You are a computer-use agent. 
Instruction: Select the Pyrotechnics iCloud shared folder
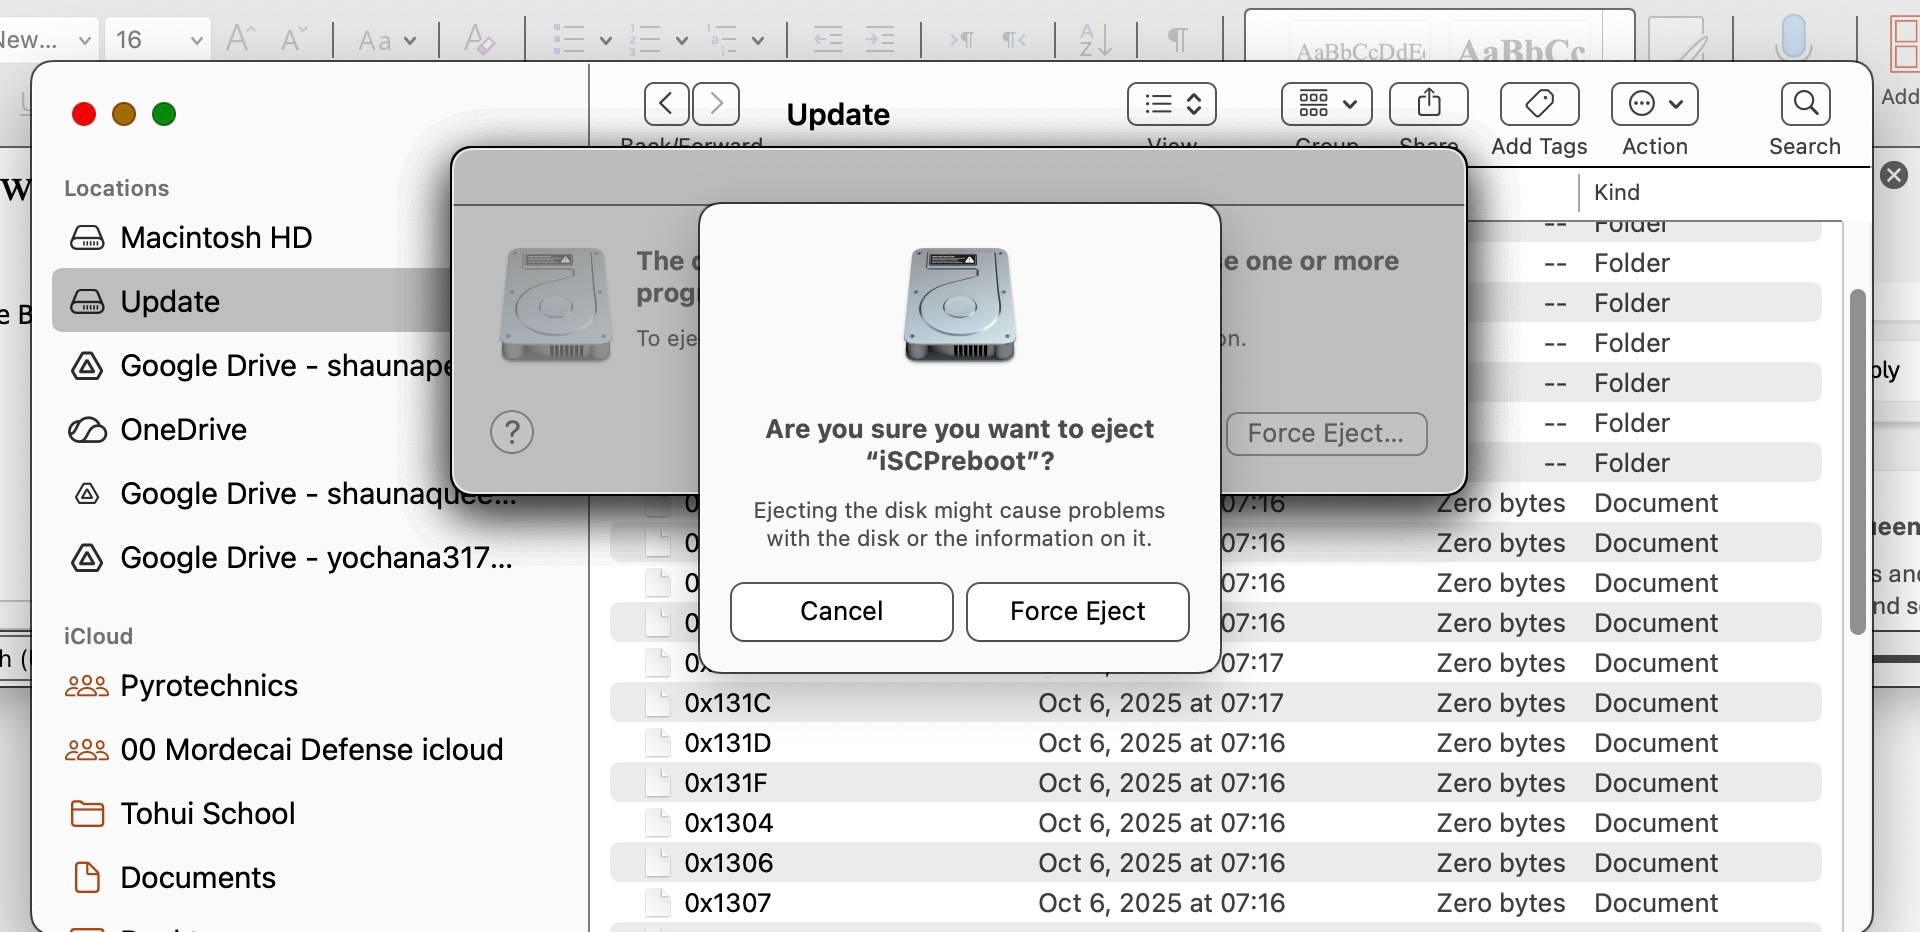click(x=209, y=686)
